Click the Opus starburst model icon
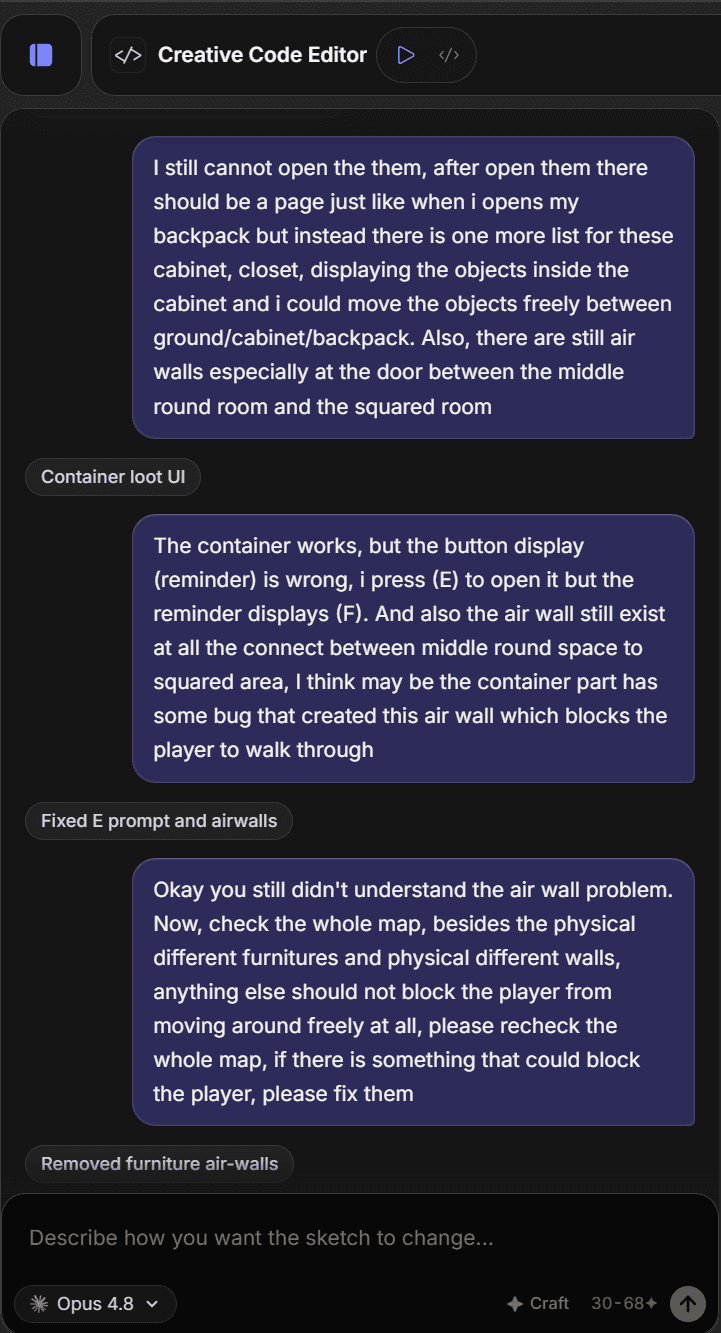Screen dimensions: 721x1333 [x=39, y=1303]
